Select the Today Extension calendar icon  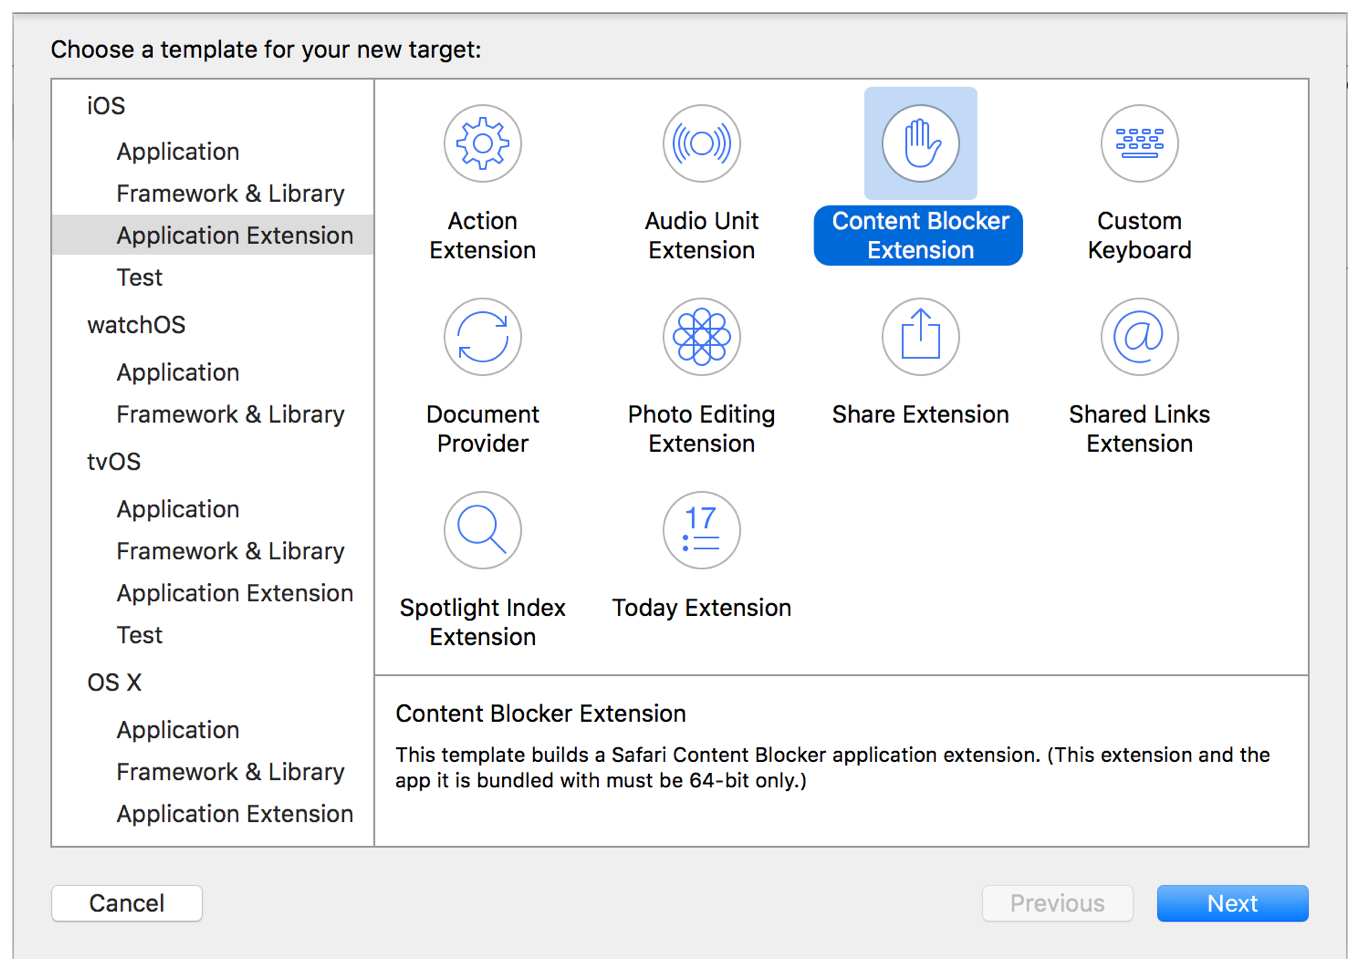(701, 530)
